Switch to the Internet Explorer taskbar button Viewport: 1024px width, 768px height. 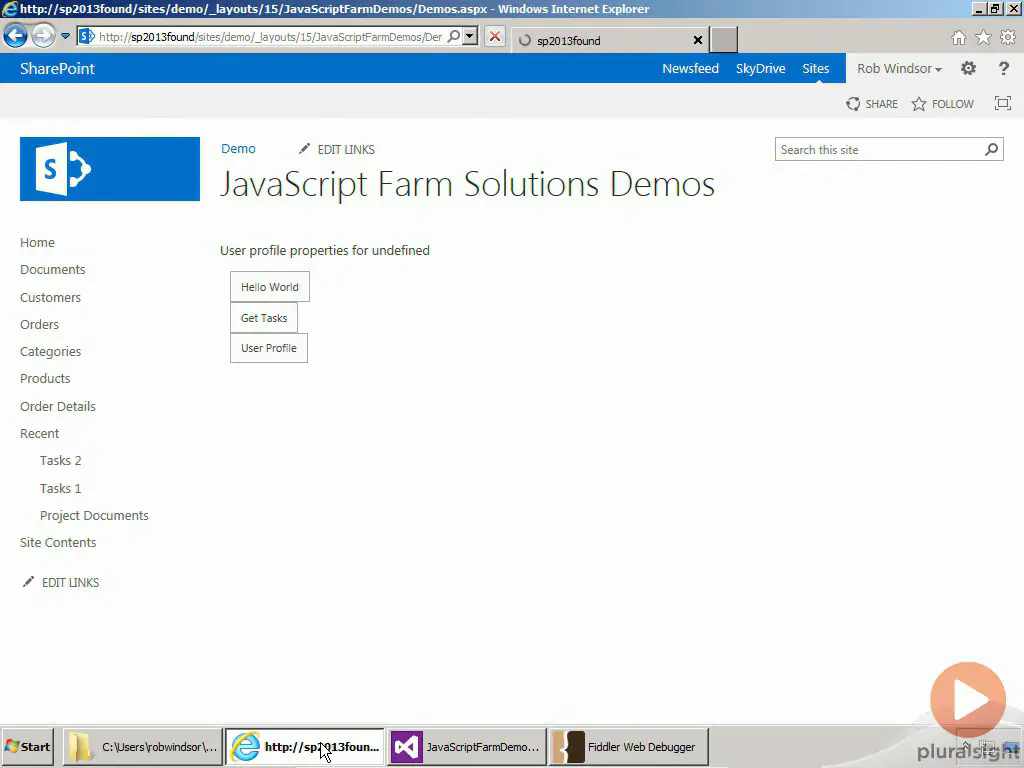pyautogui.click(x=304, y=746)
